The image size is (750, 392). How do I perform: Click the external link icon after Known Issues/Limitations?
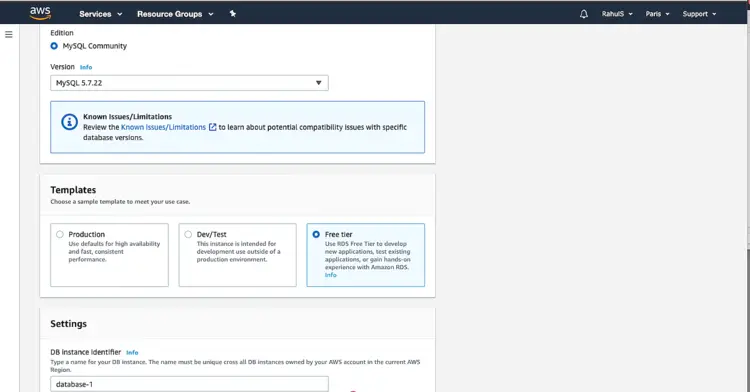point(212,127)
